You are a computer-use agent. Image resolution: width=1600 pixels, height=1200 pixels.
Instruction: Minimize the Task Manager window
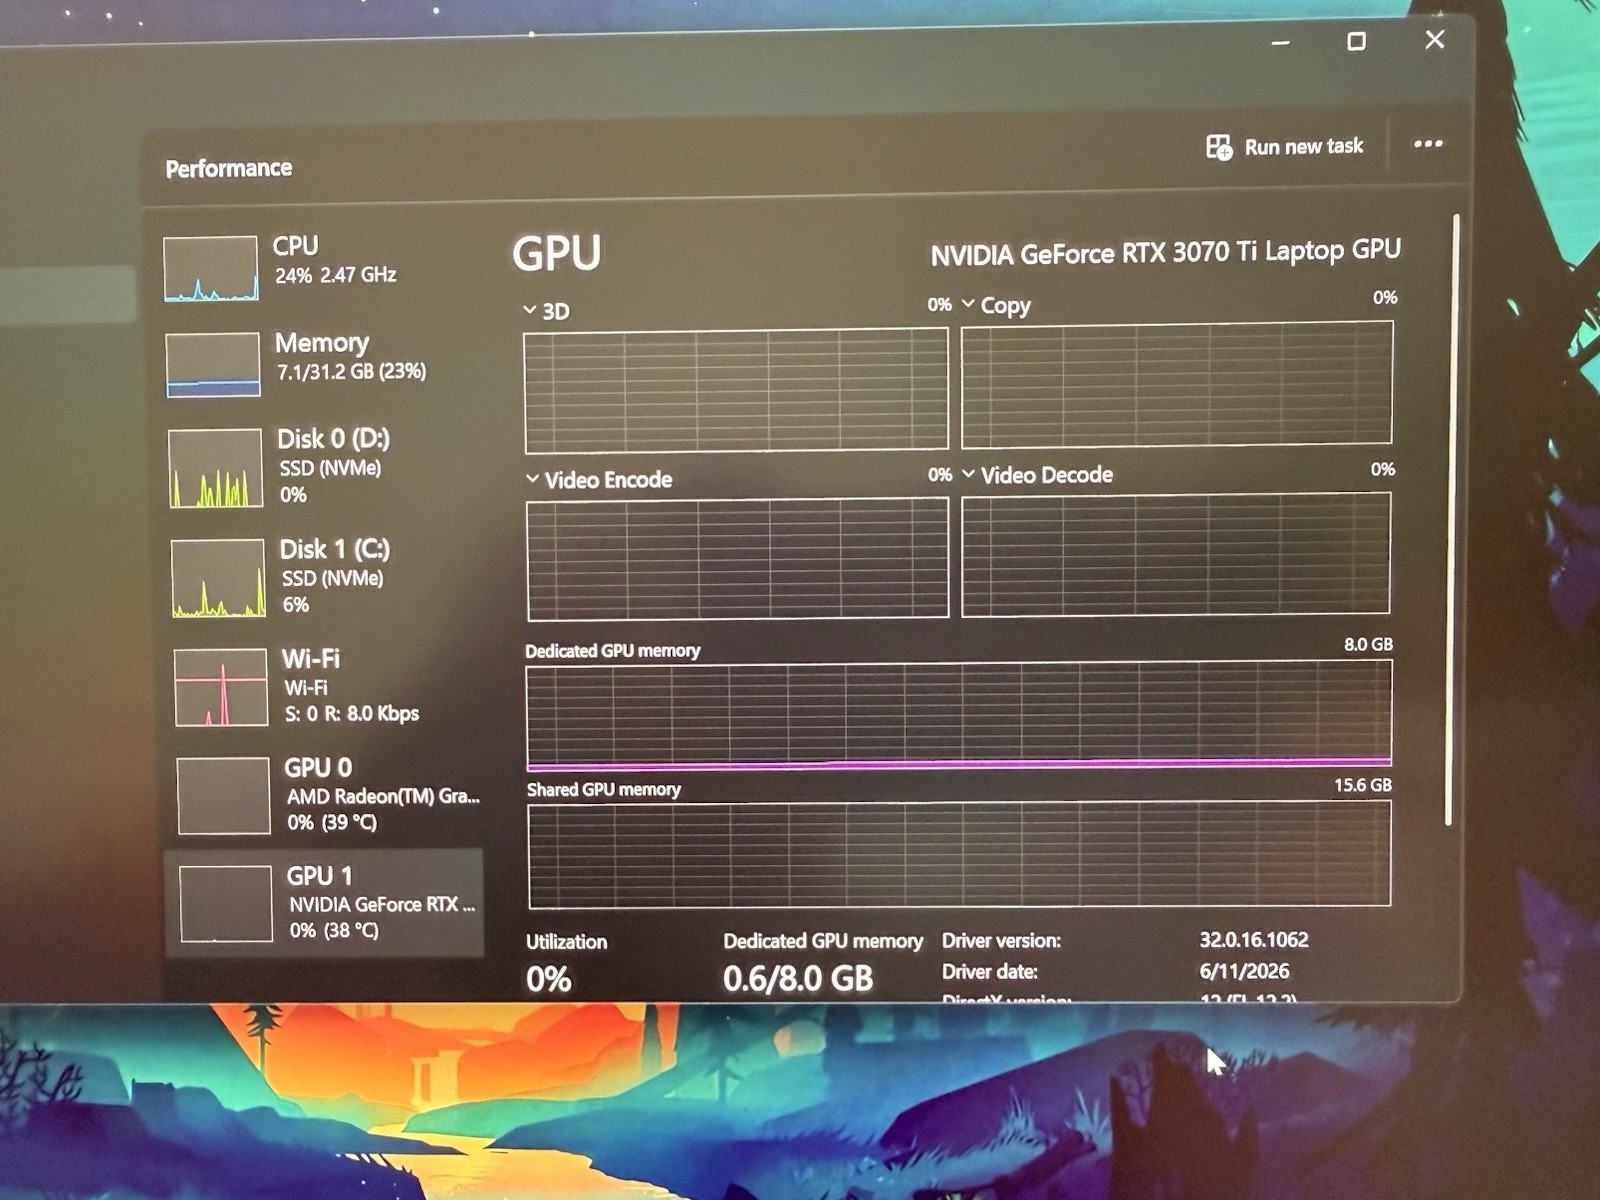[x=1280, y=43]
